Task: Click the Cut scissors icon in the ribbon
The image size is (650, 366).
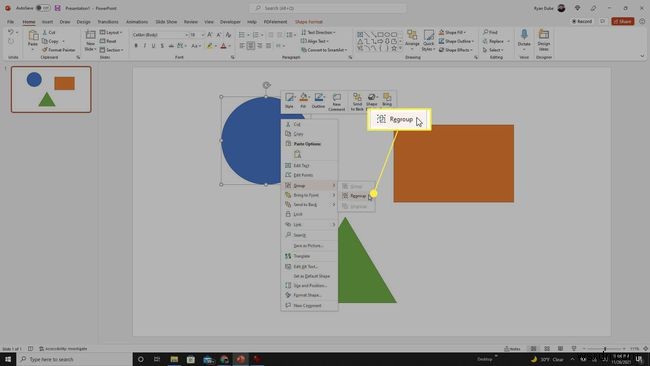Action: click(45, 32)
